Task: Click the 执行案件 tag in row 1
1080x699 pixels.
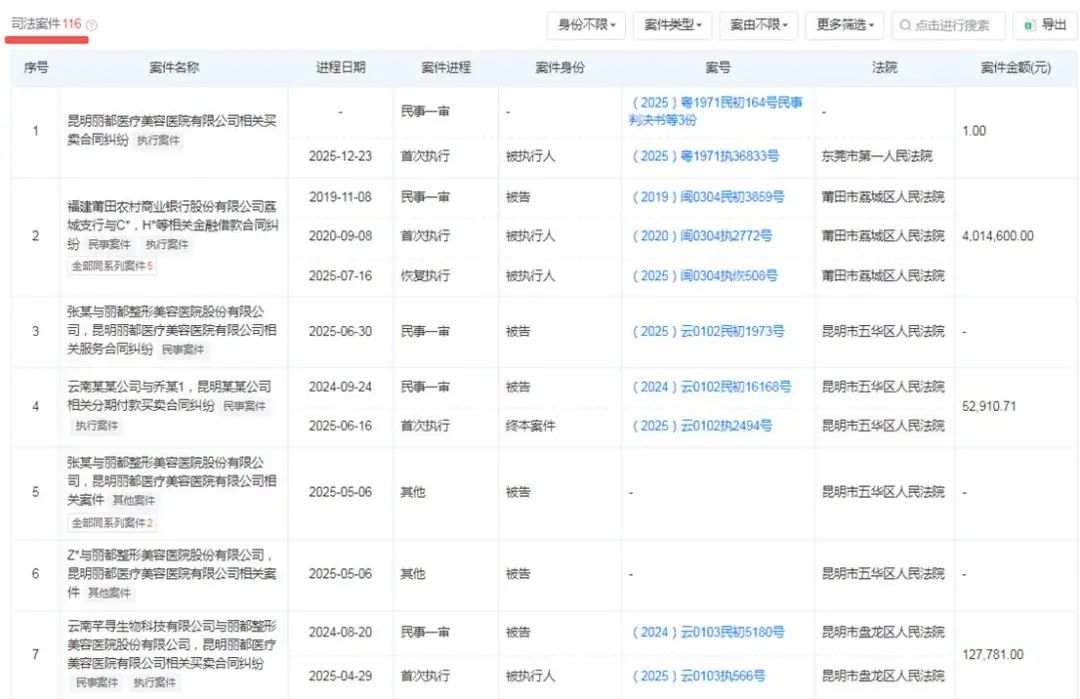Action: point(158,140)
